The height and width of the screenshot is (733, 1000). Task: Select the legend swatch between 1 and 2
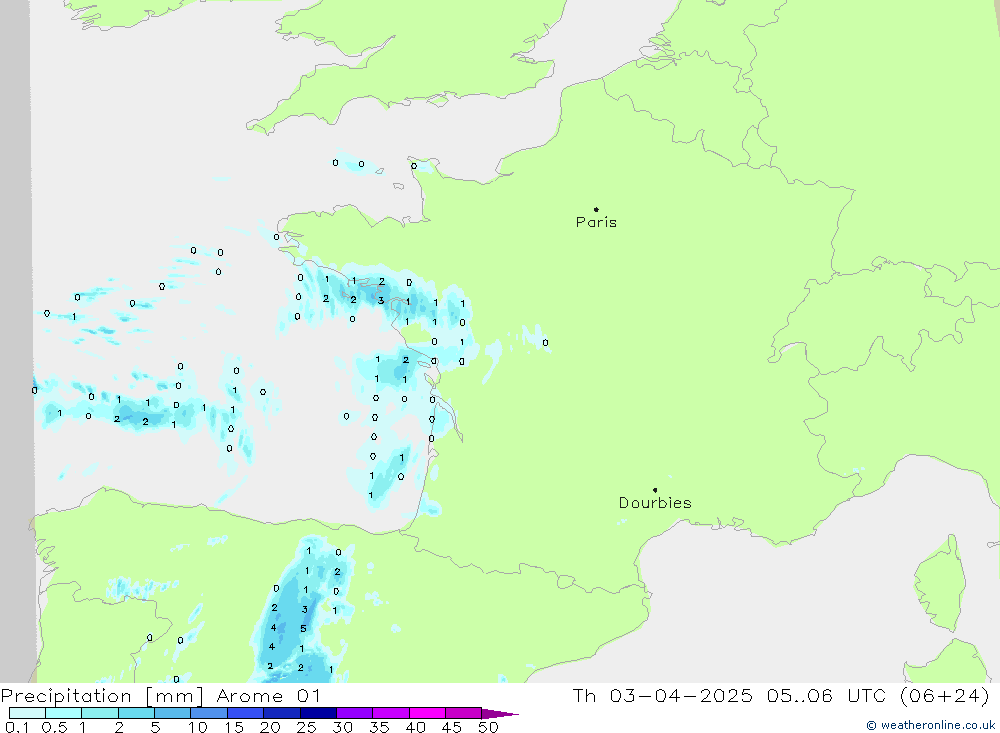[100, 713]
